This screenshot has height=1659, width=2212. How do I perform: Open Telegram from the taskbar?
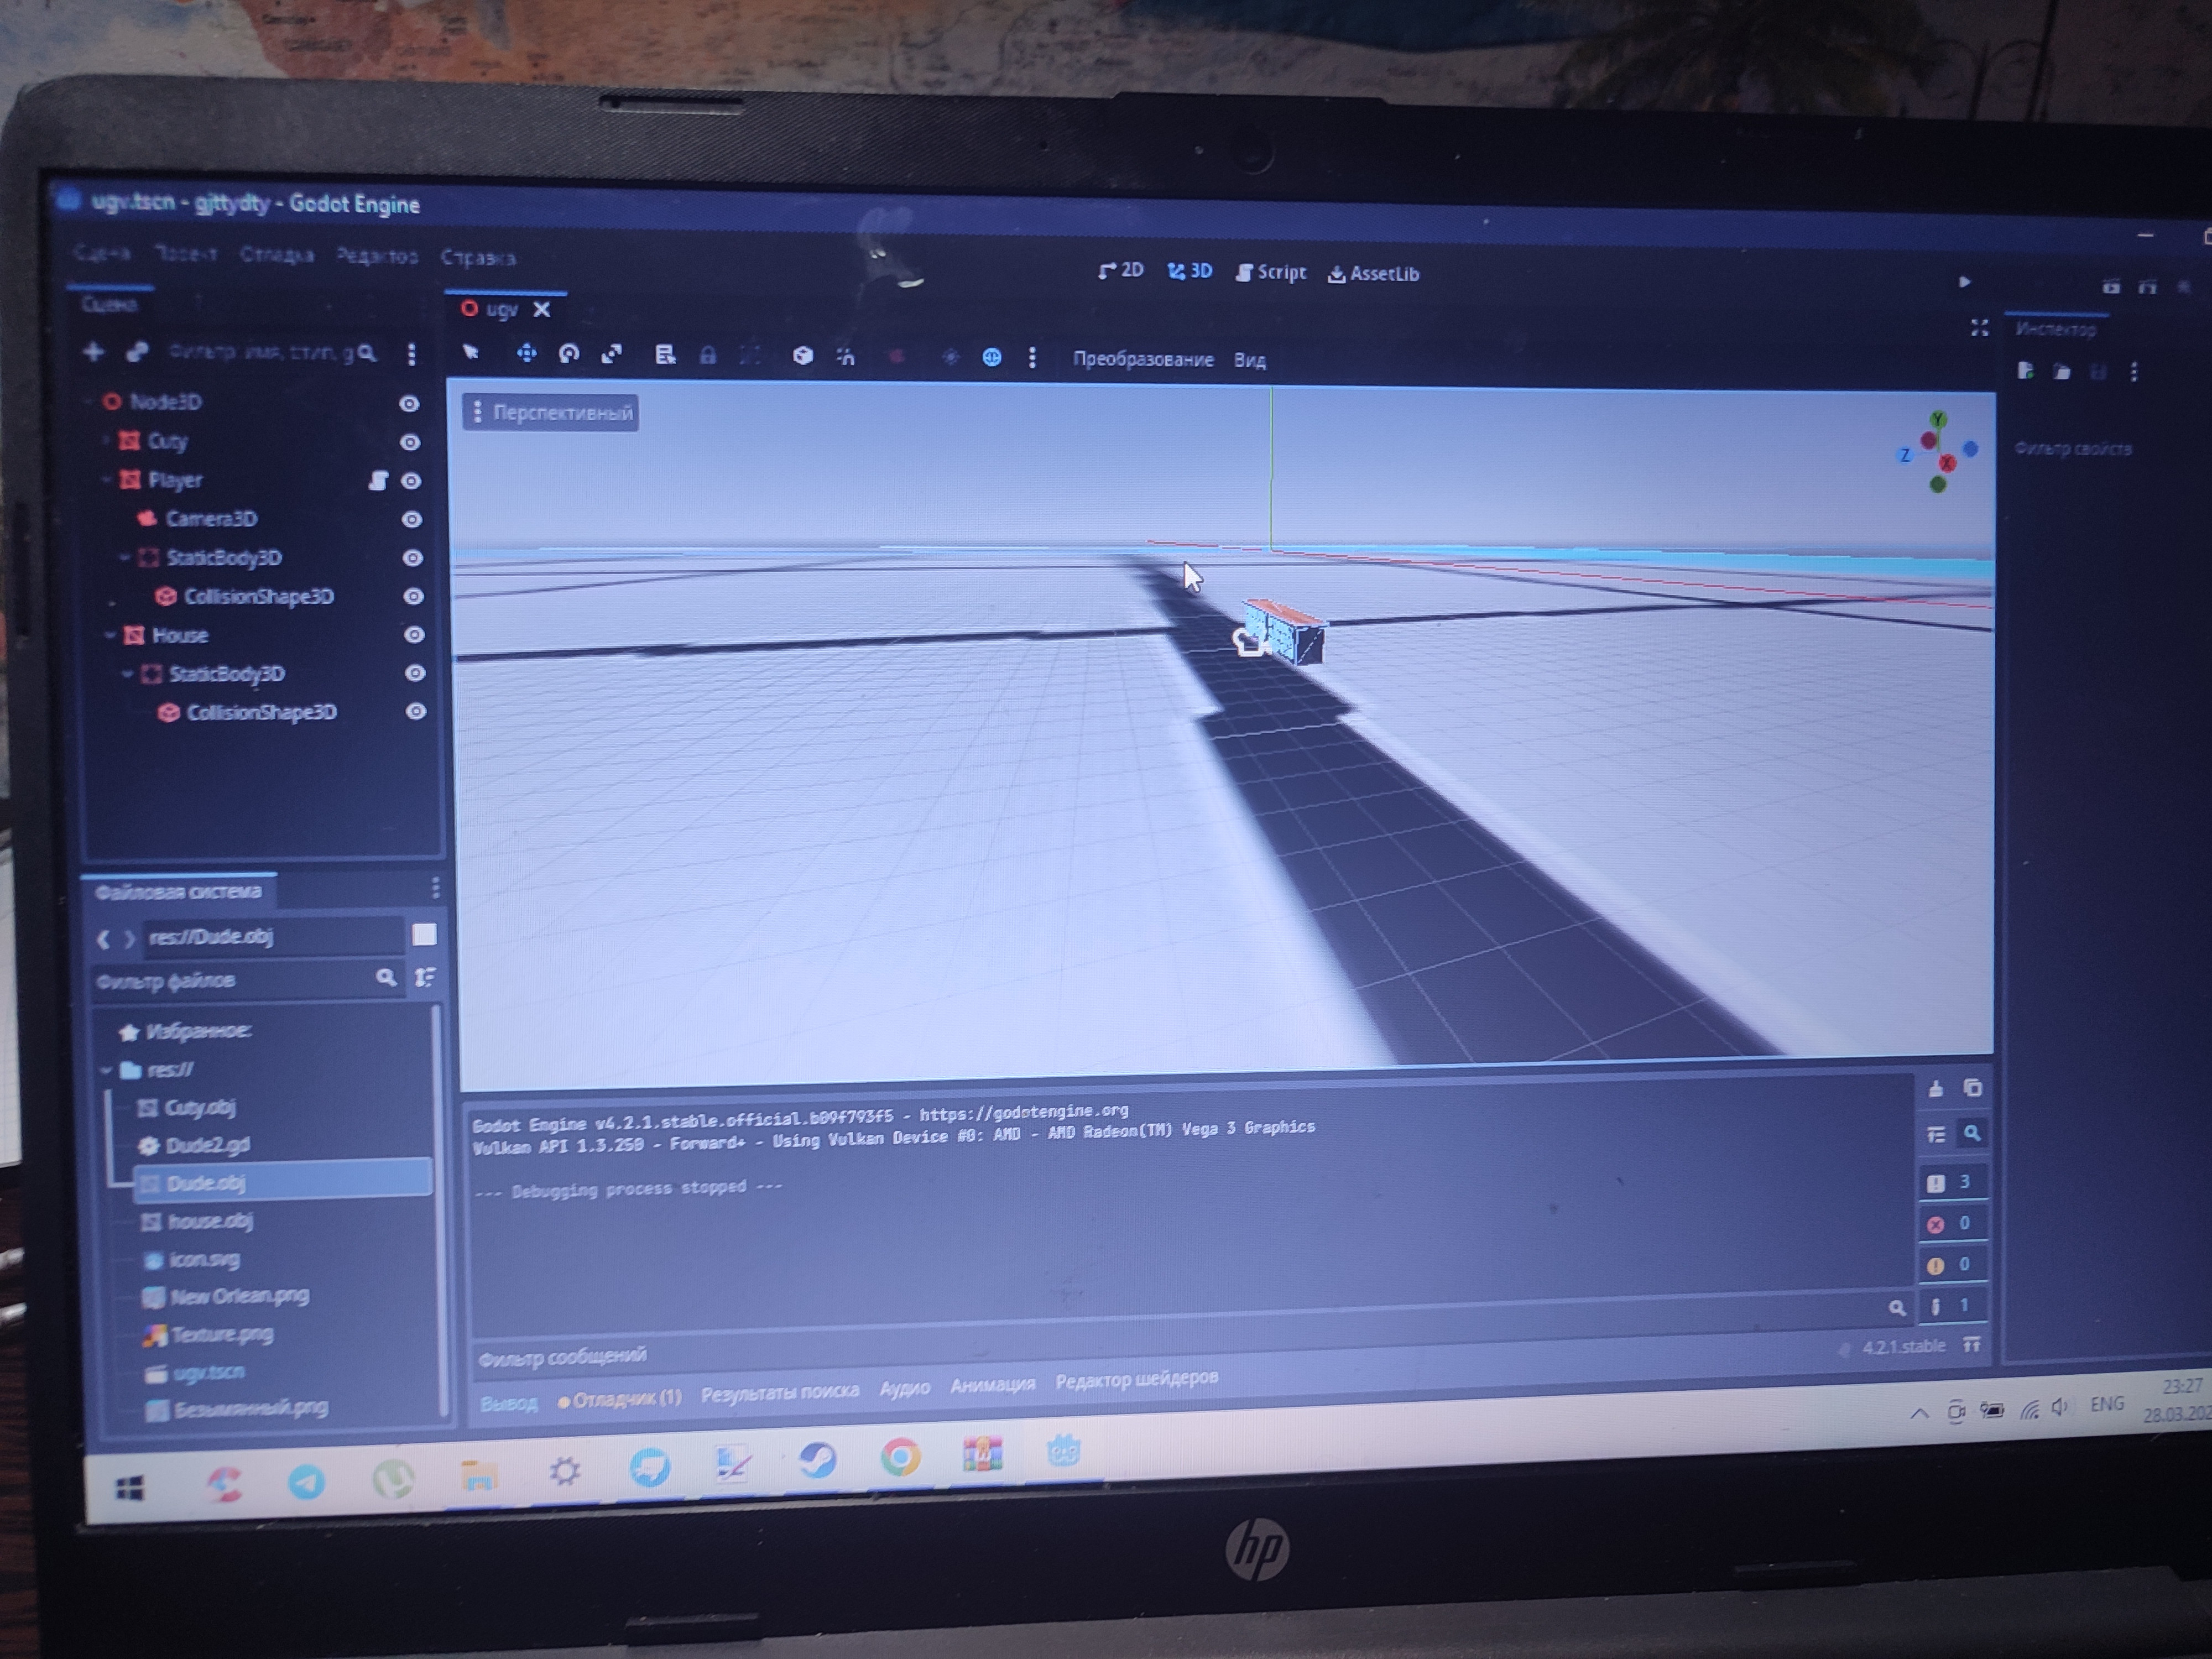click(306, 1482)
